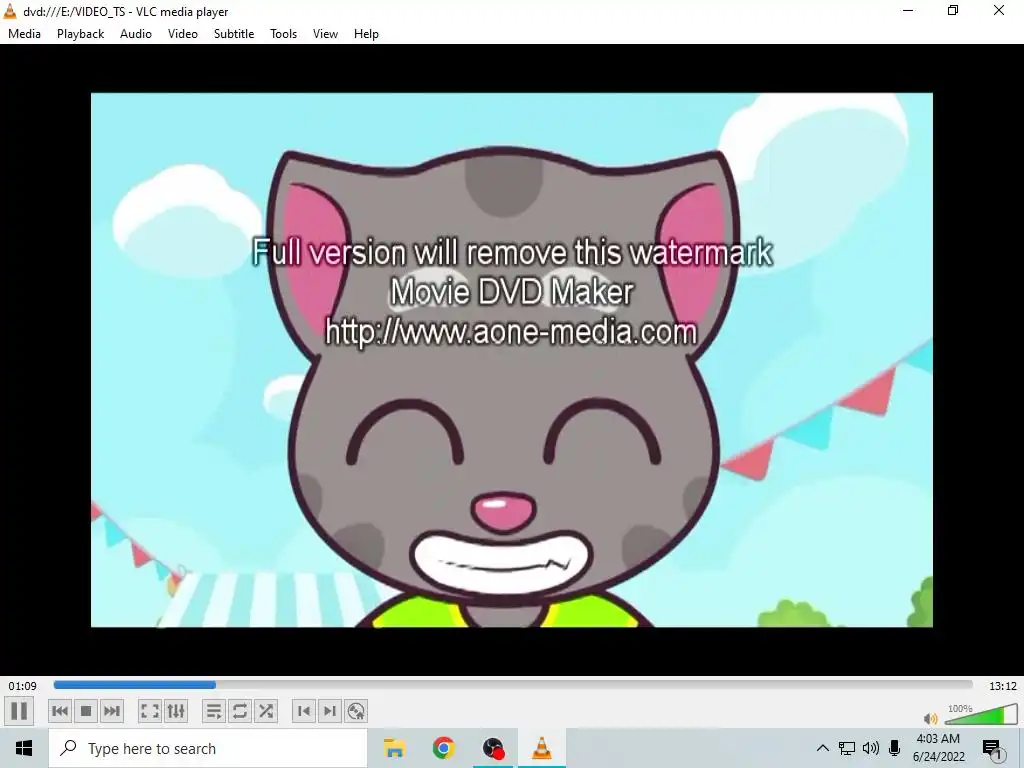The height and width of the screenshot is (768, 1024).
Task: Open system volume tray icon
Action: (871, 748)
